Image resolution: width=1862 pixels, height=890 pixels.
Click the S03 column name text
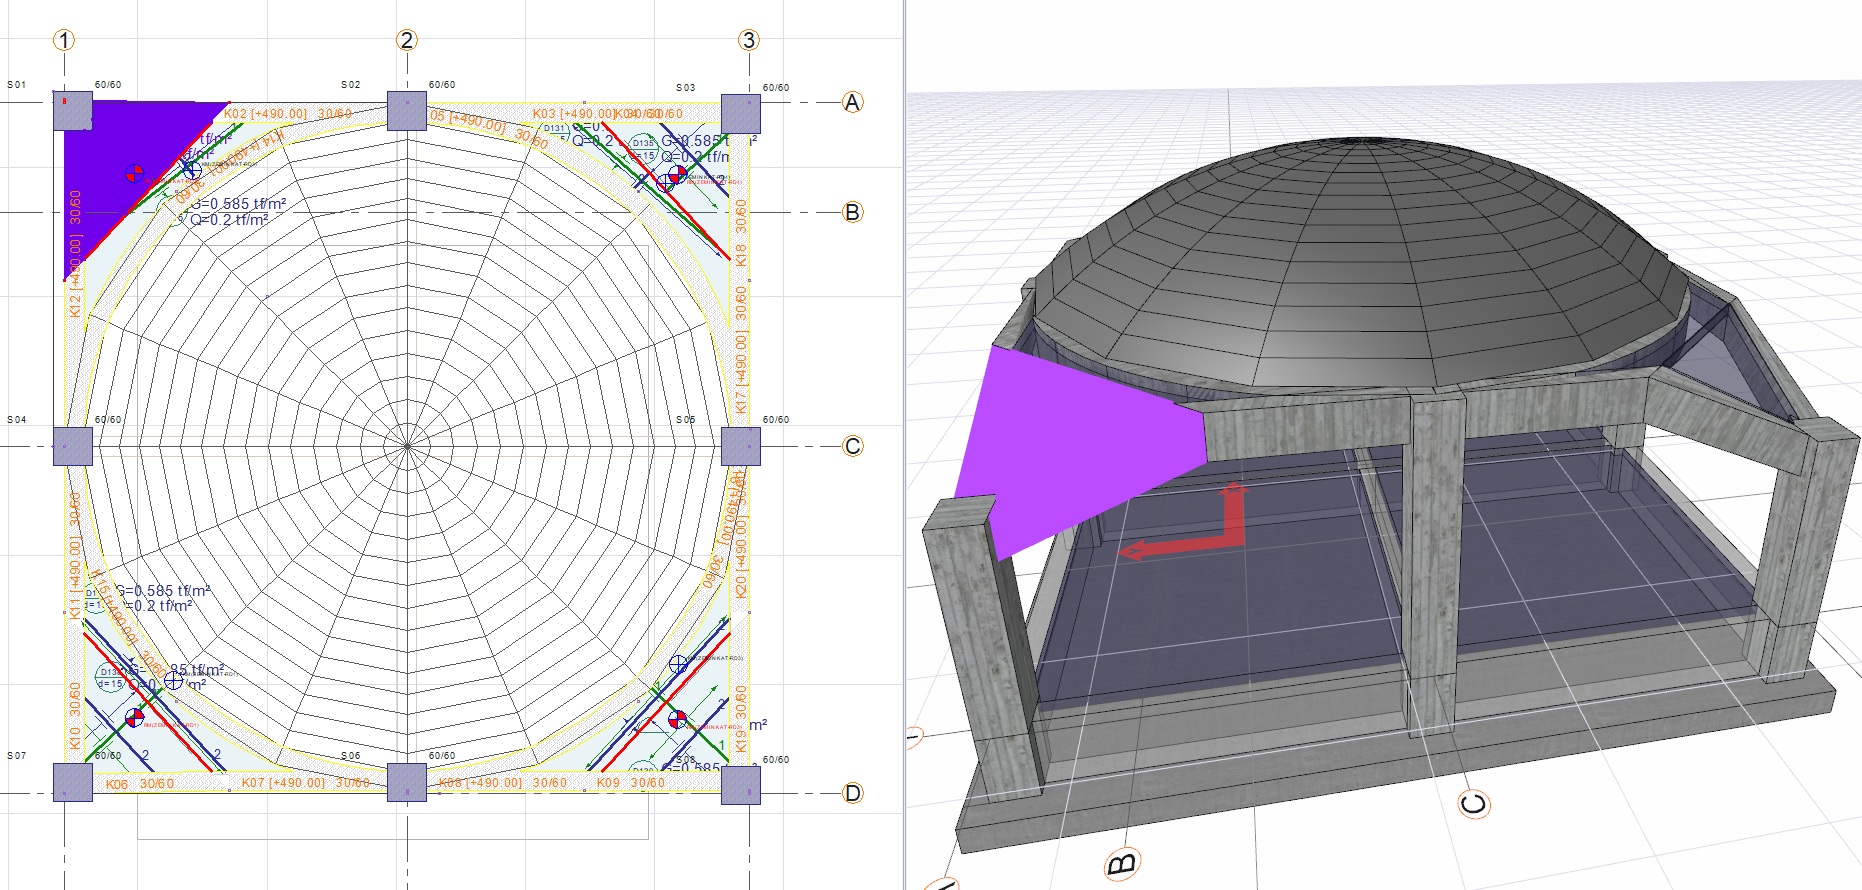click(x=685, y=88)
